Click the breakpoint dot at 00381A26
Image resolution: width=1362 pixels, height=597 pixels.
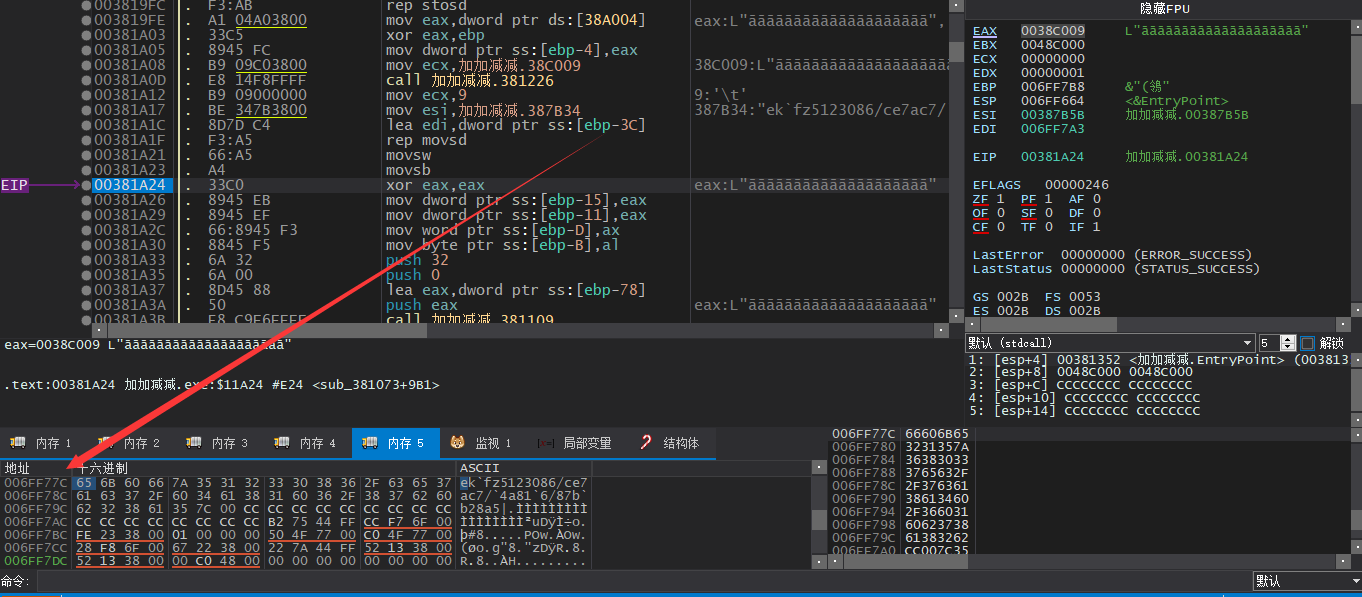pyautogui.click(x=87, y=200)
